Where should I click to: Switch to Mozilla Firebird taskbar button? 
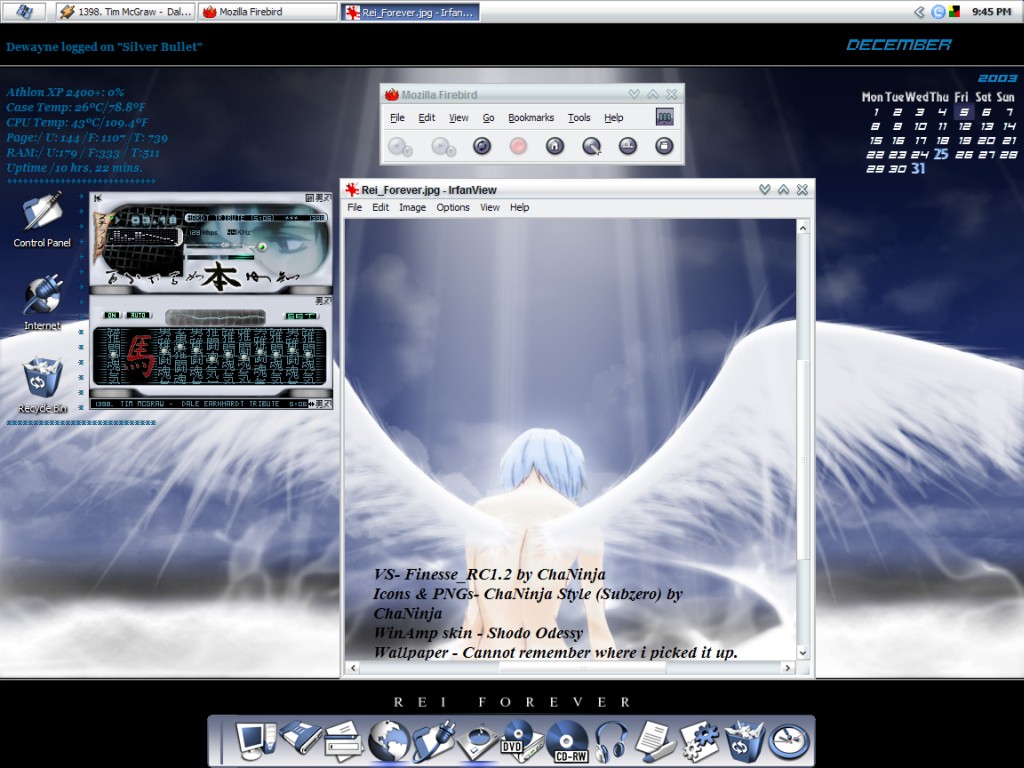tap(268, 12)
